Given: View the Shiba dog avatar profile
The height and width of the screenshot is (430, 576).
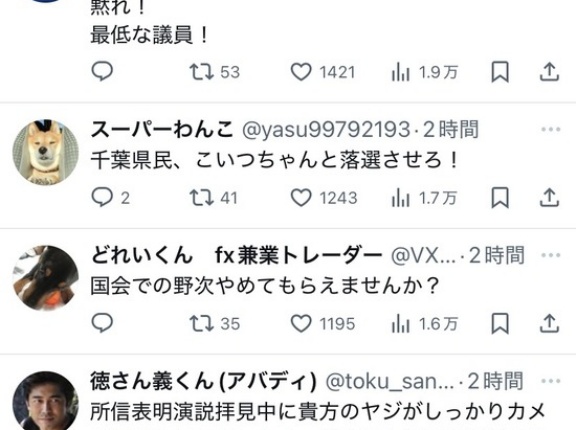Looking at the screenshot, I should coord(46,152).
